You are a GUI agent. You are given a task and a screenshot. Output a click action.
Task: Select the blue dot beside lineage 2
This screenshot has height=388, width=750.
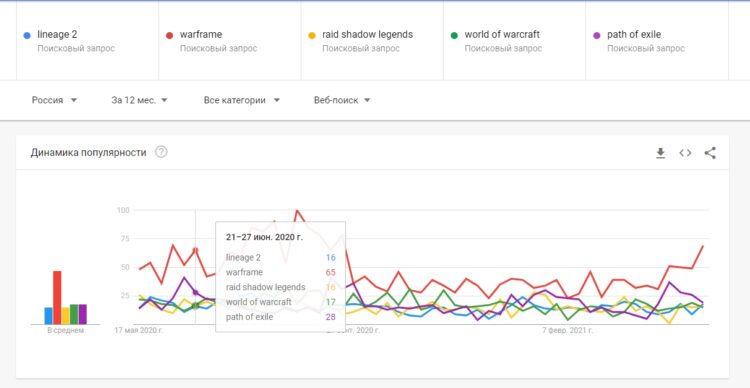27,35
